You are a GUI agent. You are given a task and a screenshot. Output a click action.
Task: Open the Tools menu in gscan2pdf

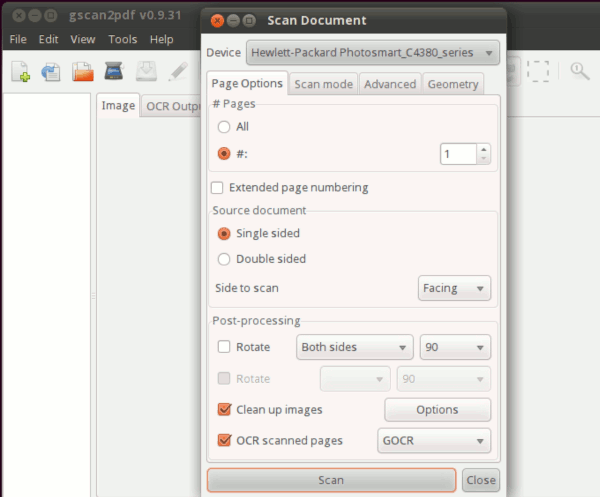pyautogui.click(x=122, y=39)
